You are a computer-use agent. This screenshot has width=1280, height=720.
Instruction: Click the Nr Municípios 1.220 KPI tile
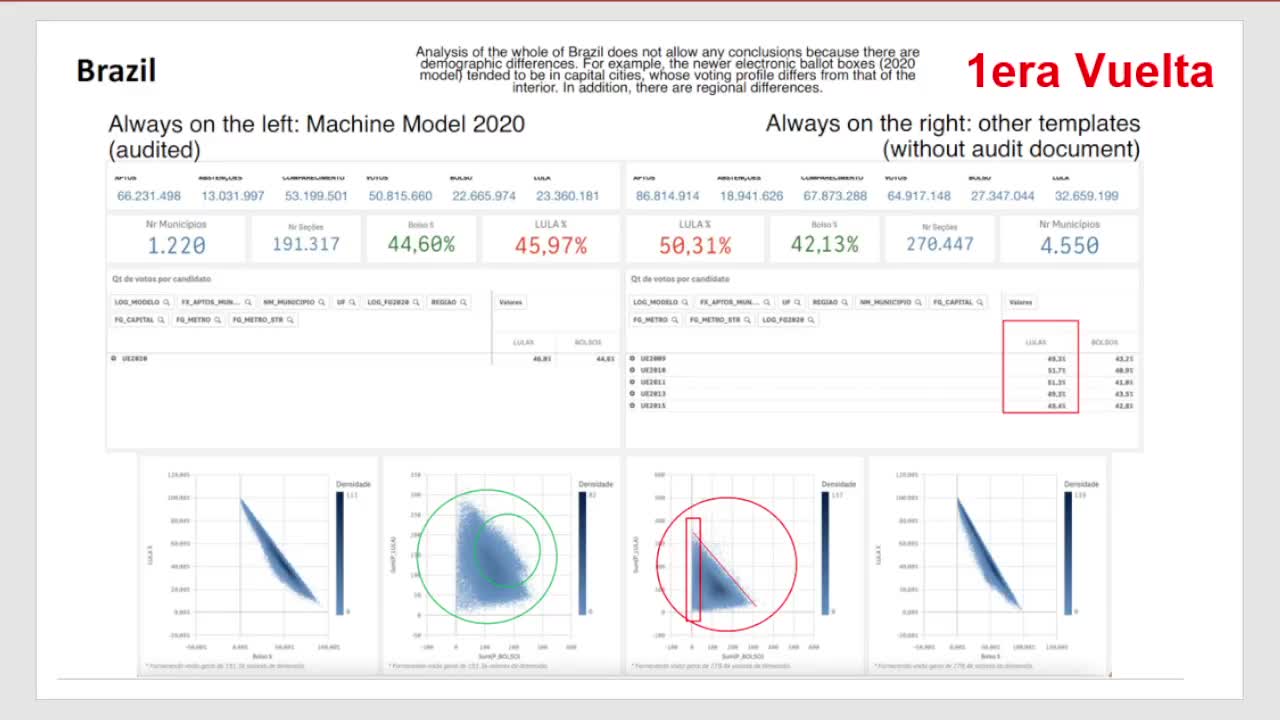click(x=176, y=239)
